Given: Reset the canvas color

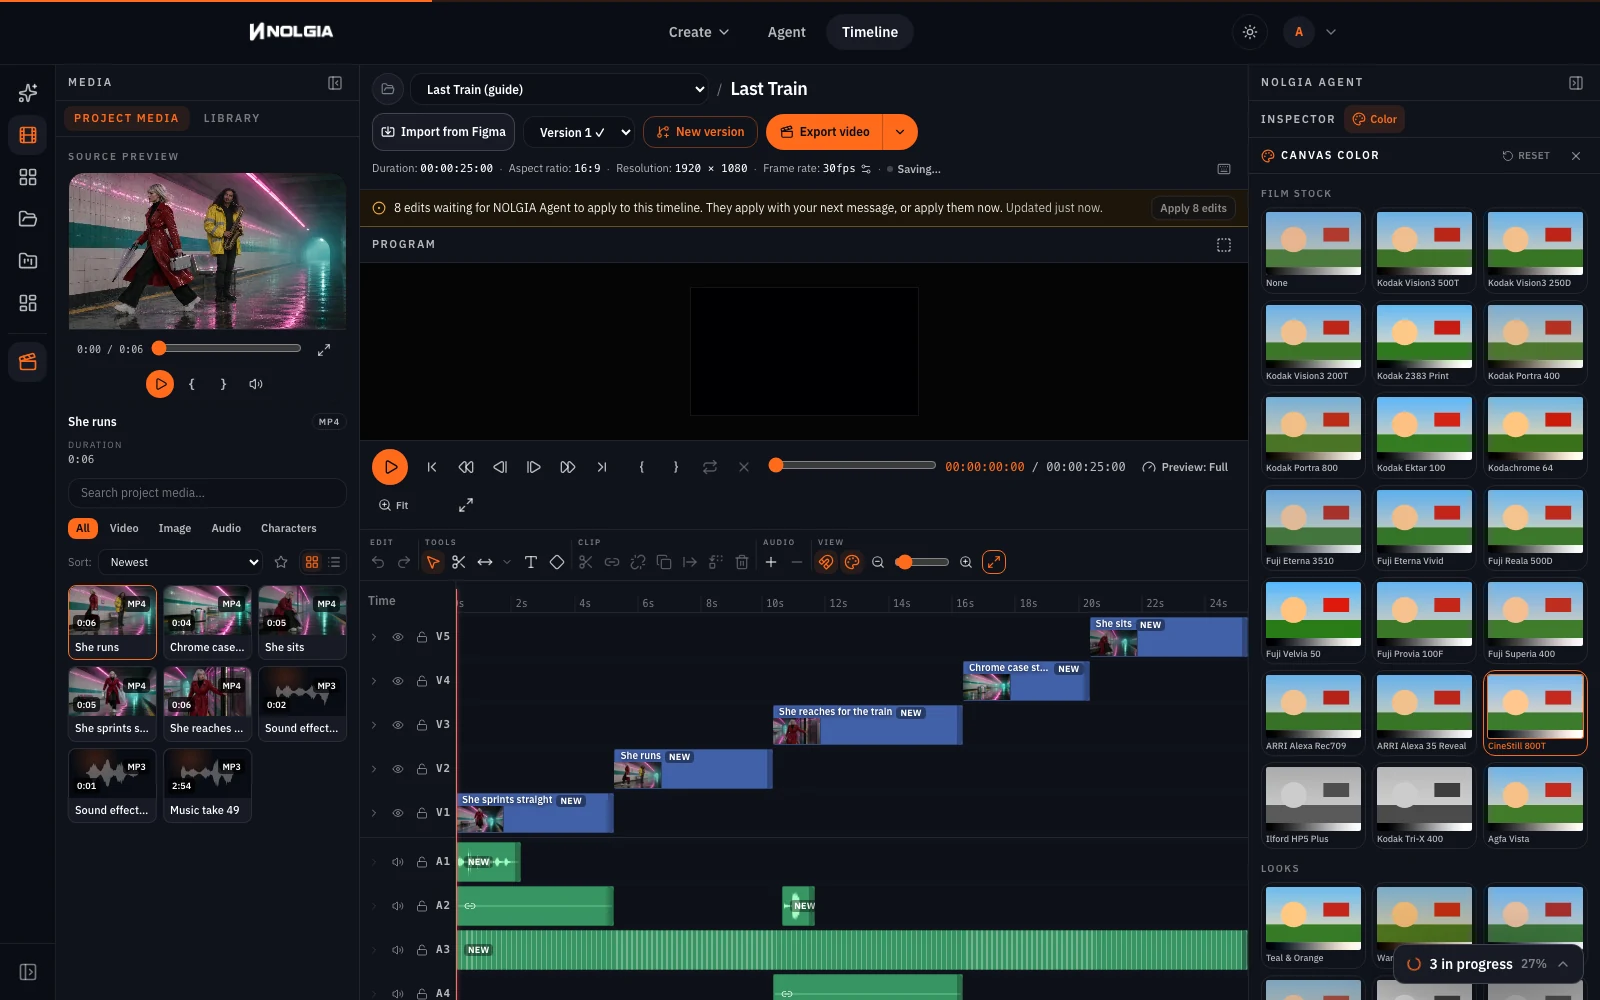Looking at the screenshot, I should [1526, 156].
